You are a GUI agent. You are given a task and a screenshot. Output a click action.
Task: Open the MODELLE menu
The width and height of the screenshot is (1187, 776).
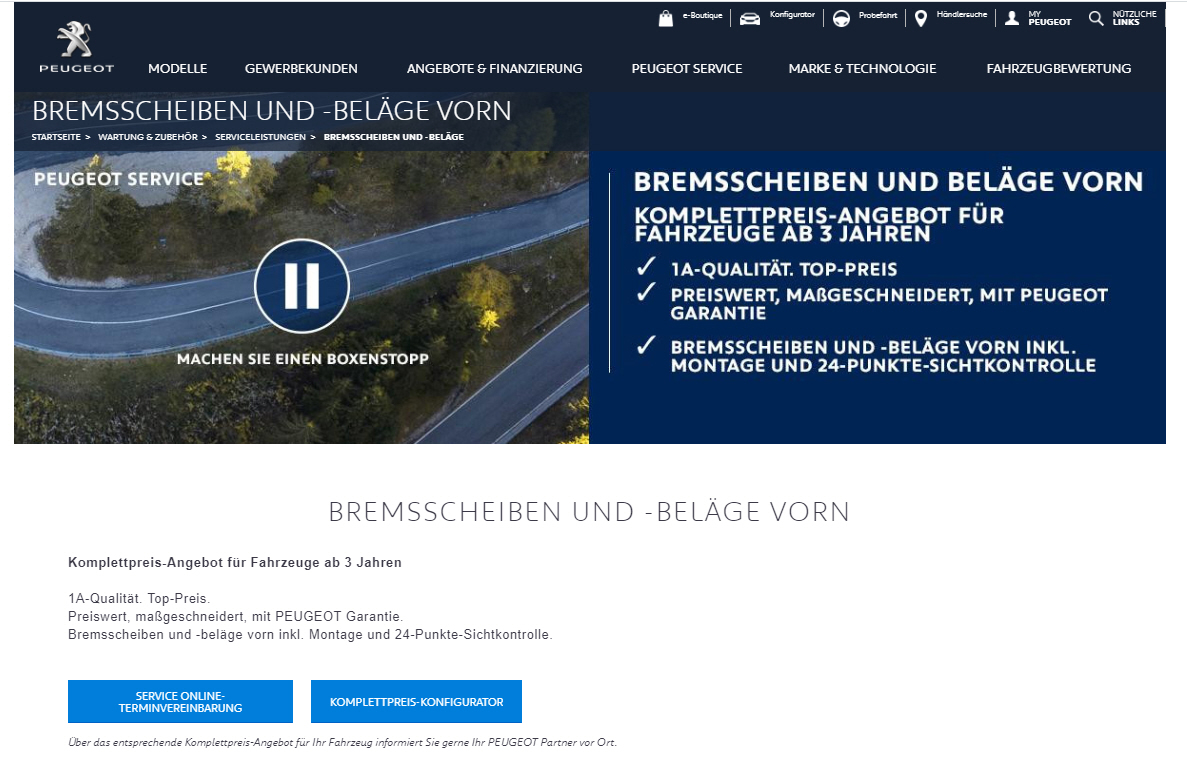[x=178, y=69]
